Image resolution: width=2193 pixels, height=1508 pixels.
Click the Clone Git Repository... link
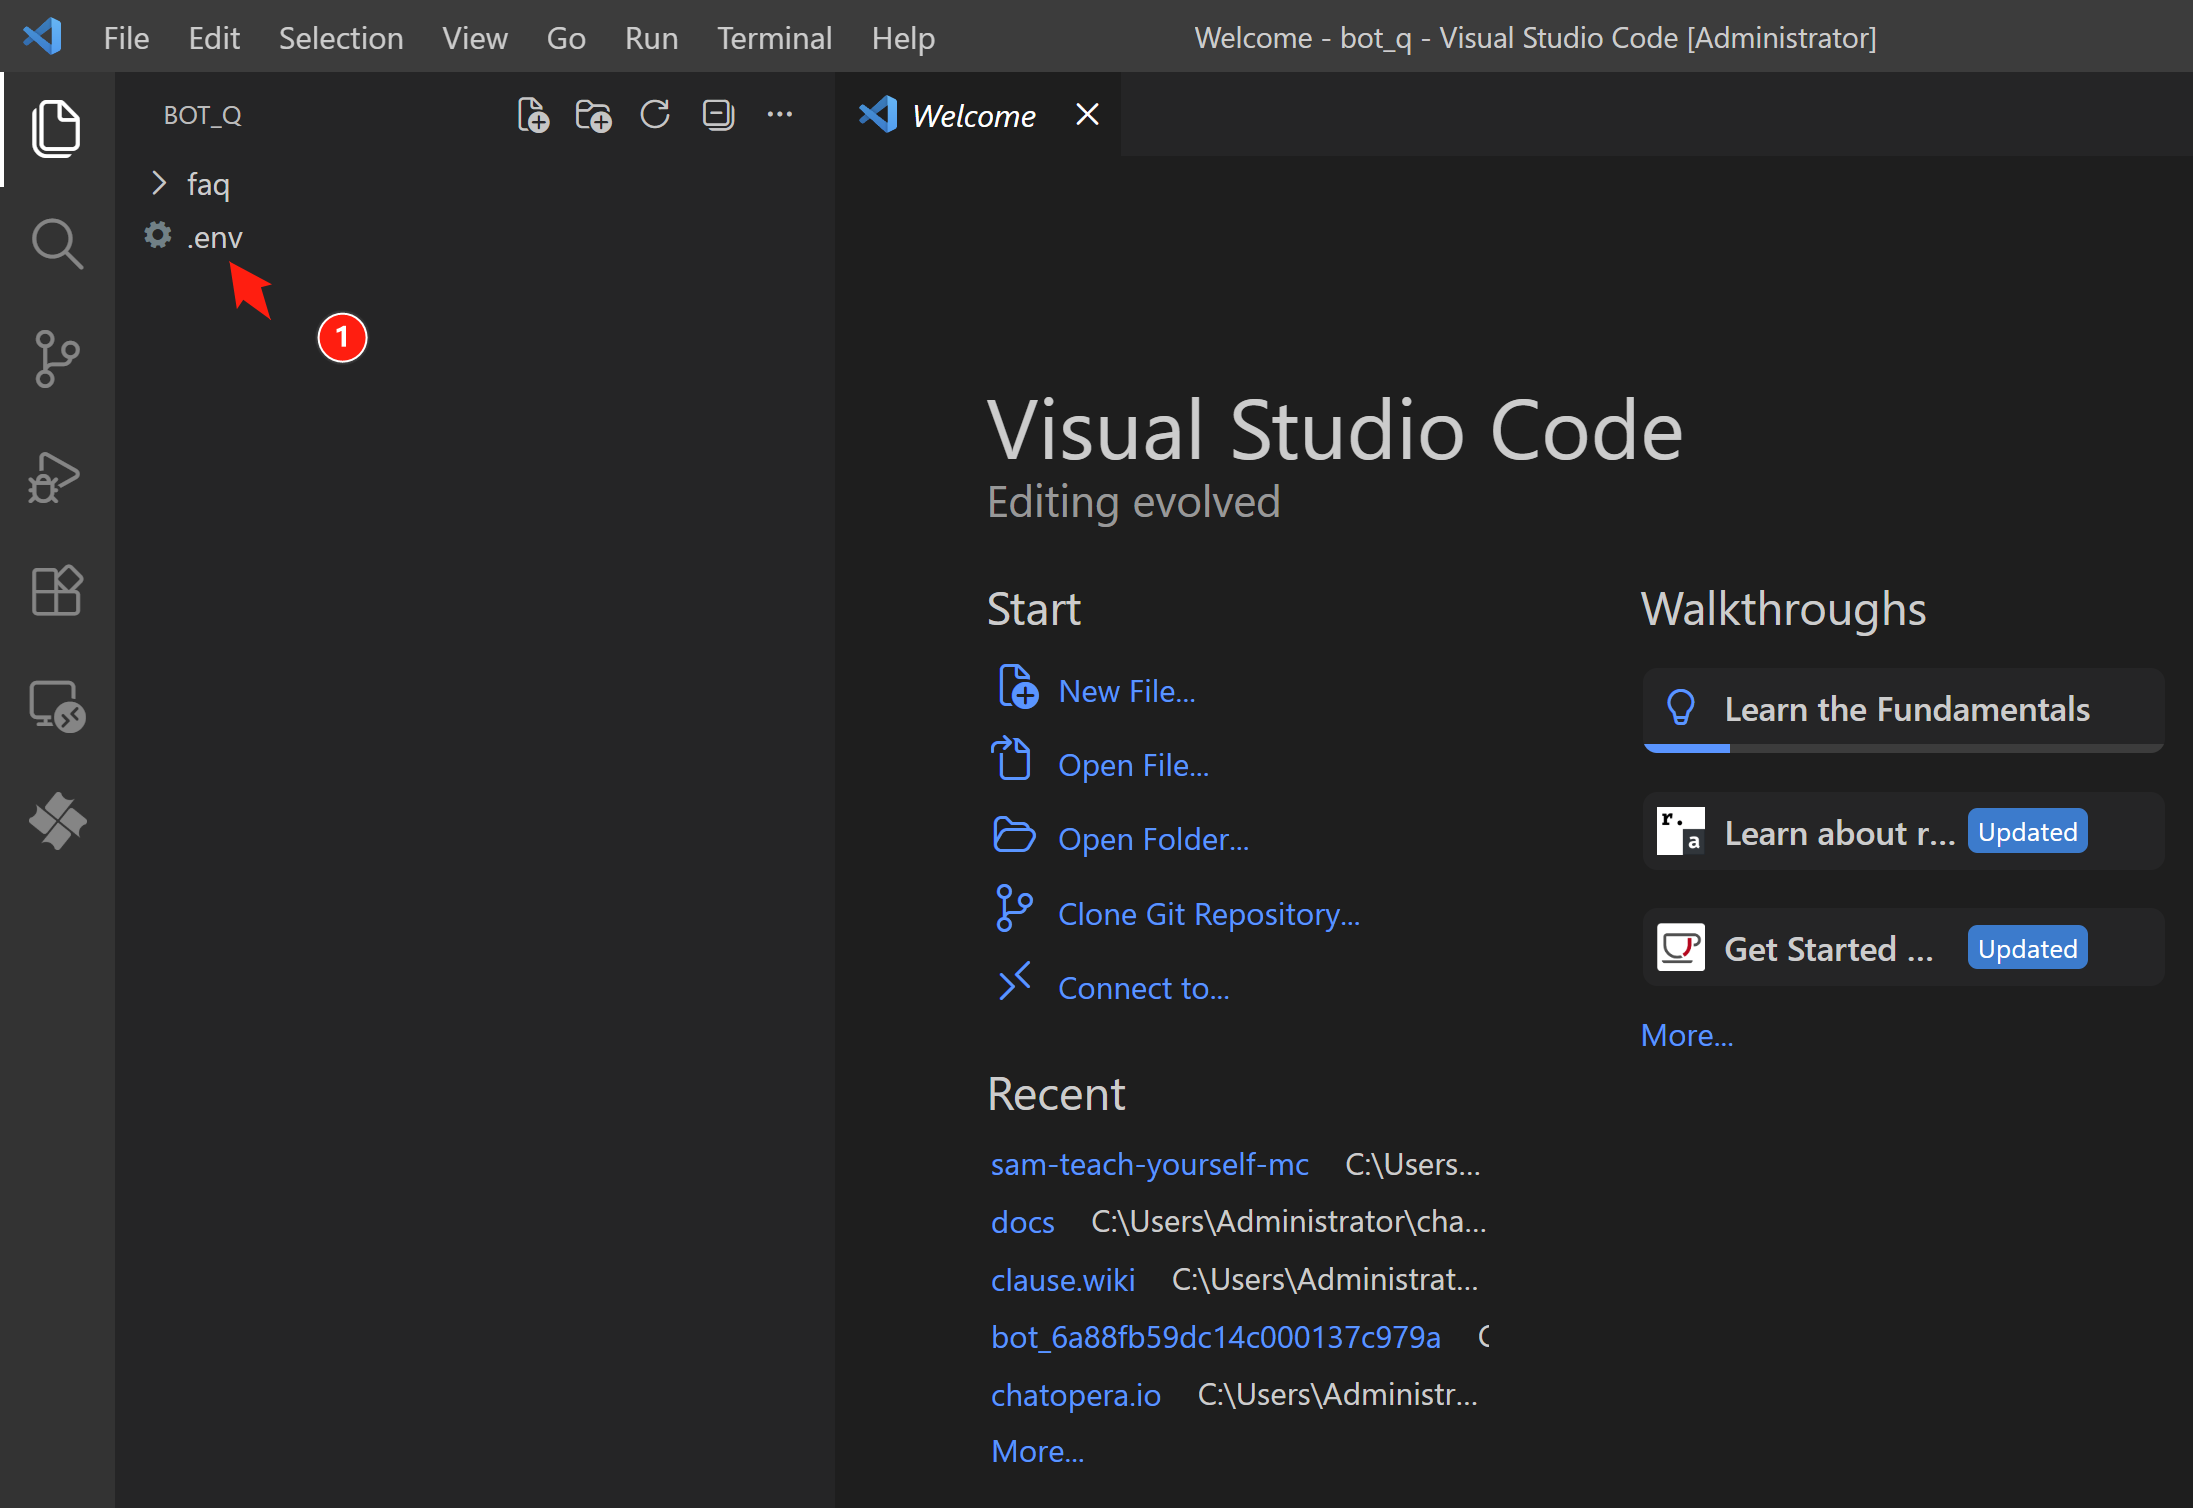1209,914
